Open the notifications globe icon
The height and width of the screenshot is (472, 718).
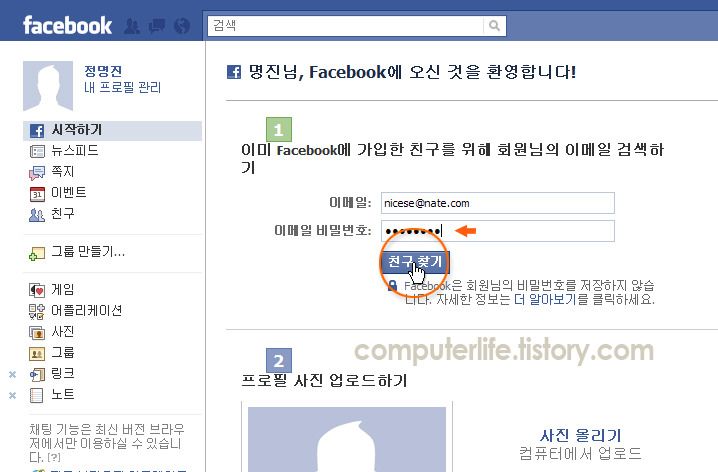(x=182, y=26)
